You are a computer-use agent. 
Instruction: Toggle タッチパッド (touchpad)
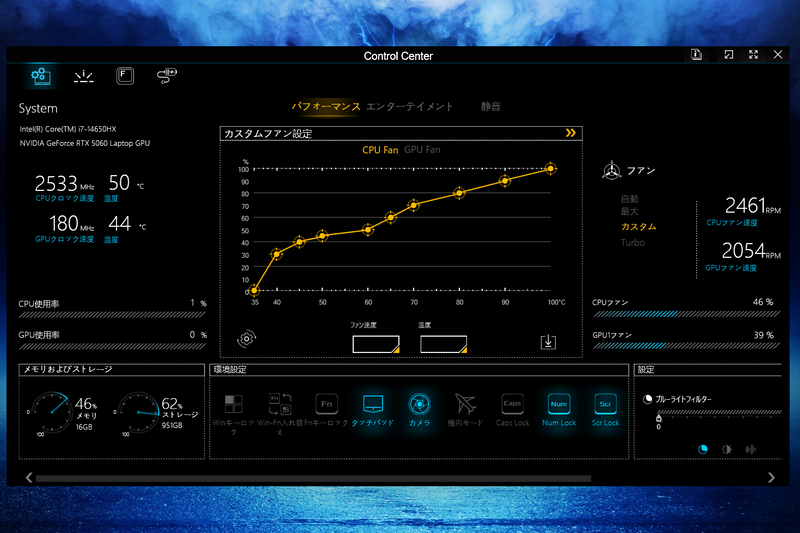point(372,410)
